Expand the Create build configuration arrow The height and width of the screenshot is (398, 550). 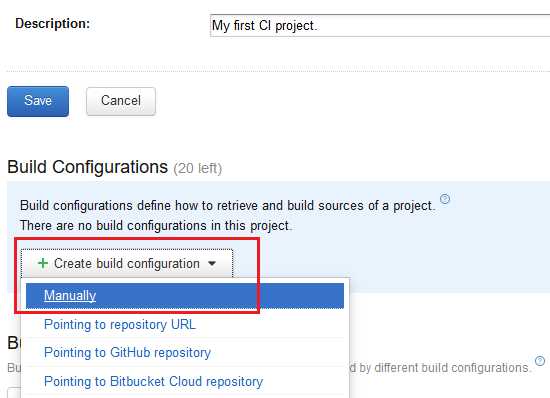212,263
